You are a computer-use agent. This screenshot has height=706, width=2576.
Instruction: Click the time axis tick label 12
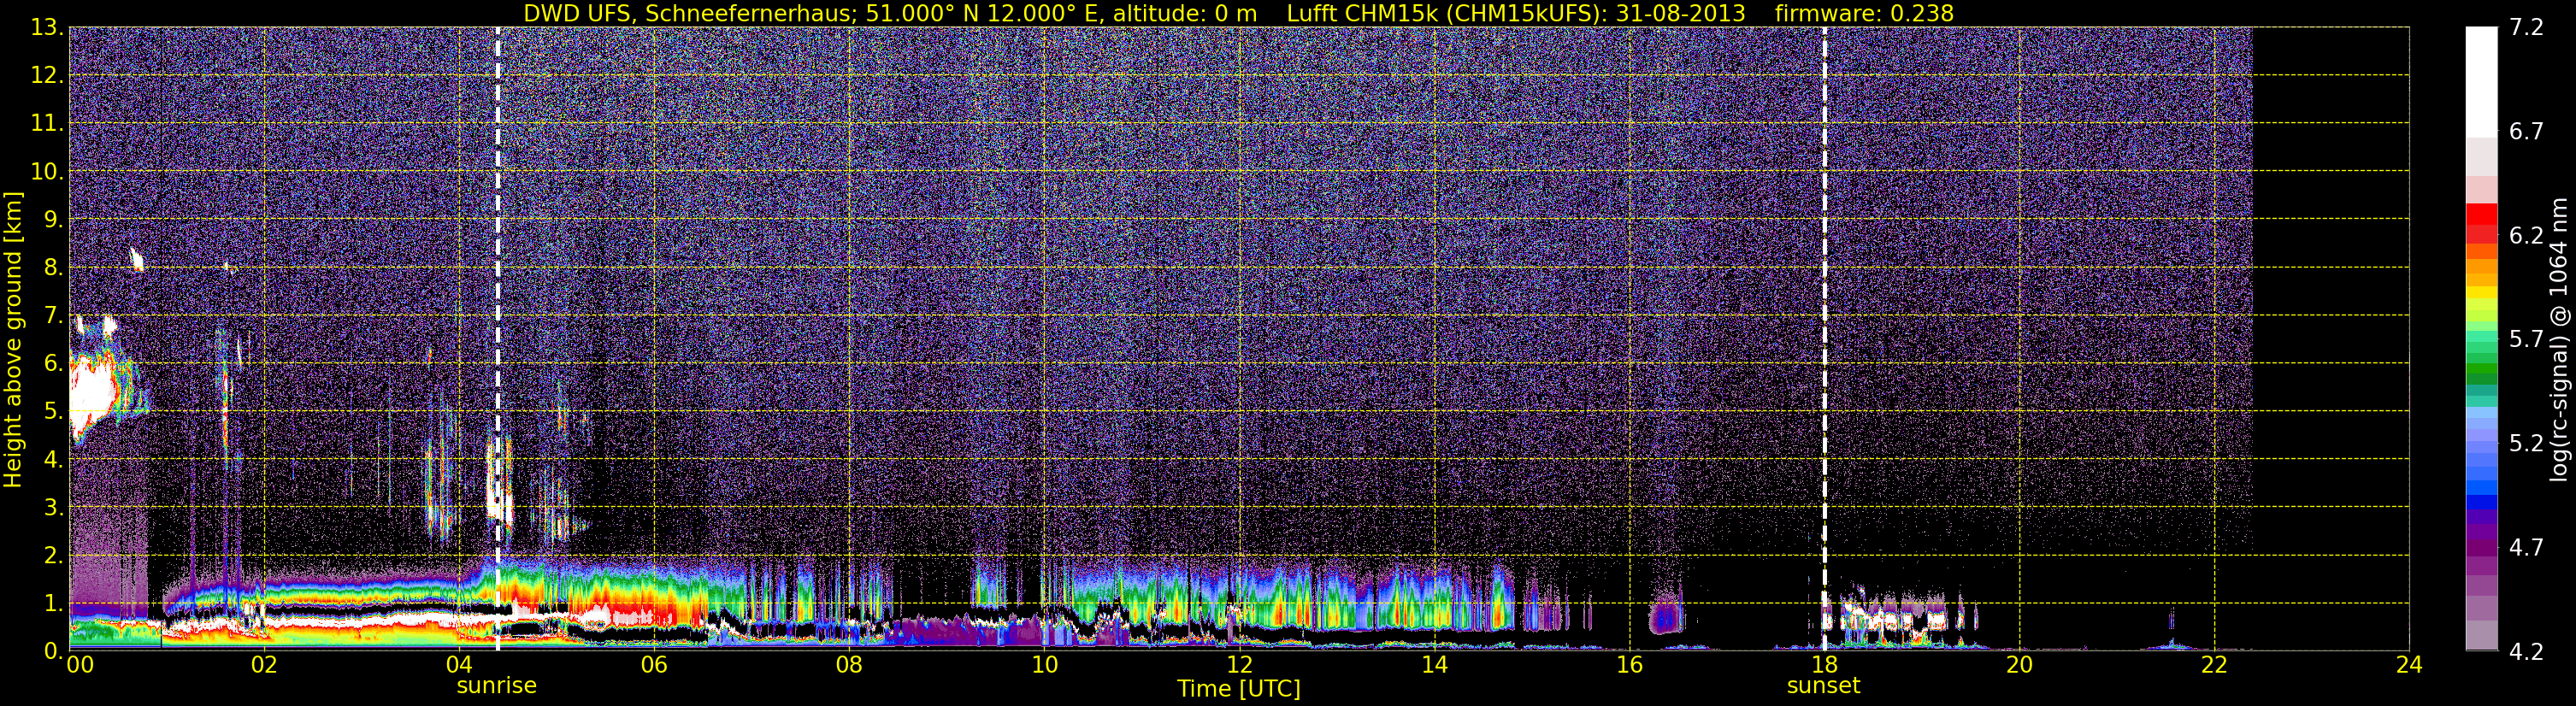(1239, 665)
